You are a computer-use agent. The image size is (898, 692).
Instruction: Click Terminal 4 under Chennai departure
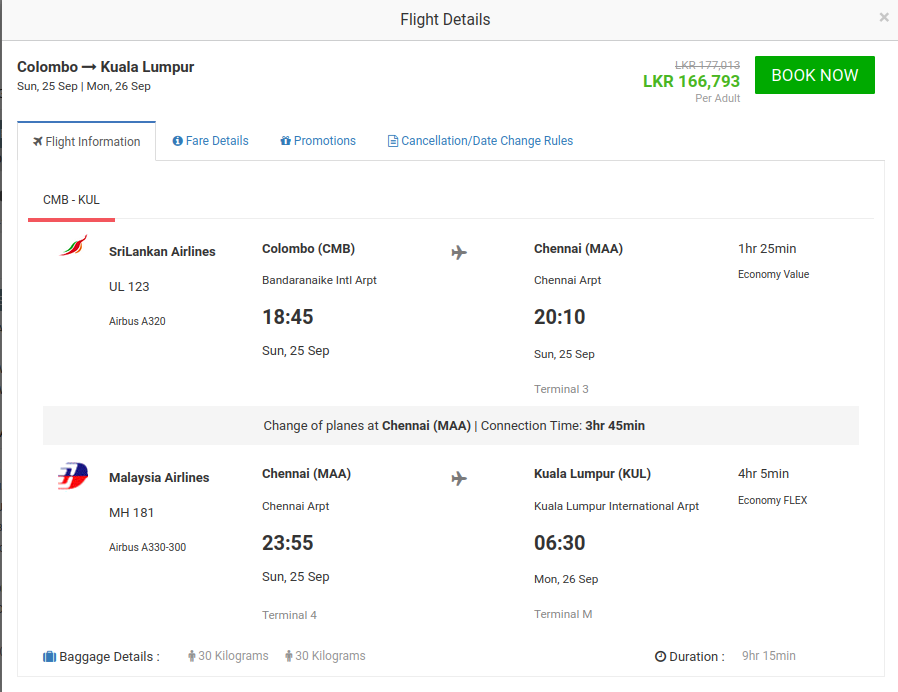point(289,615)
